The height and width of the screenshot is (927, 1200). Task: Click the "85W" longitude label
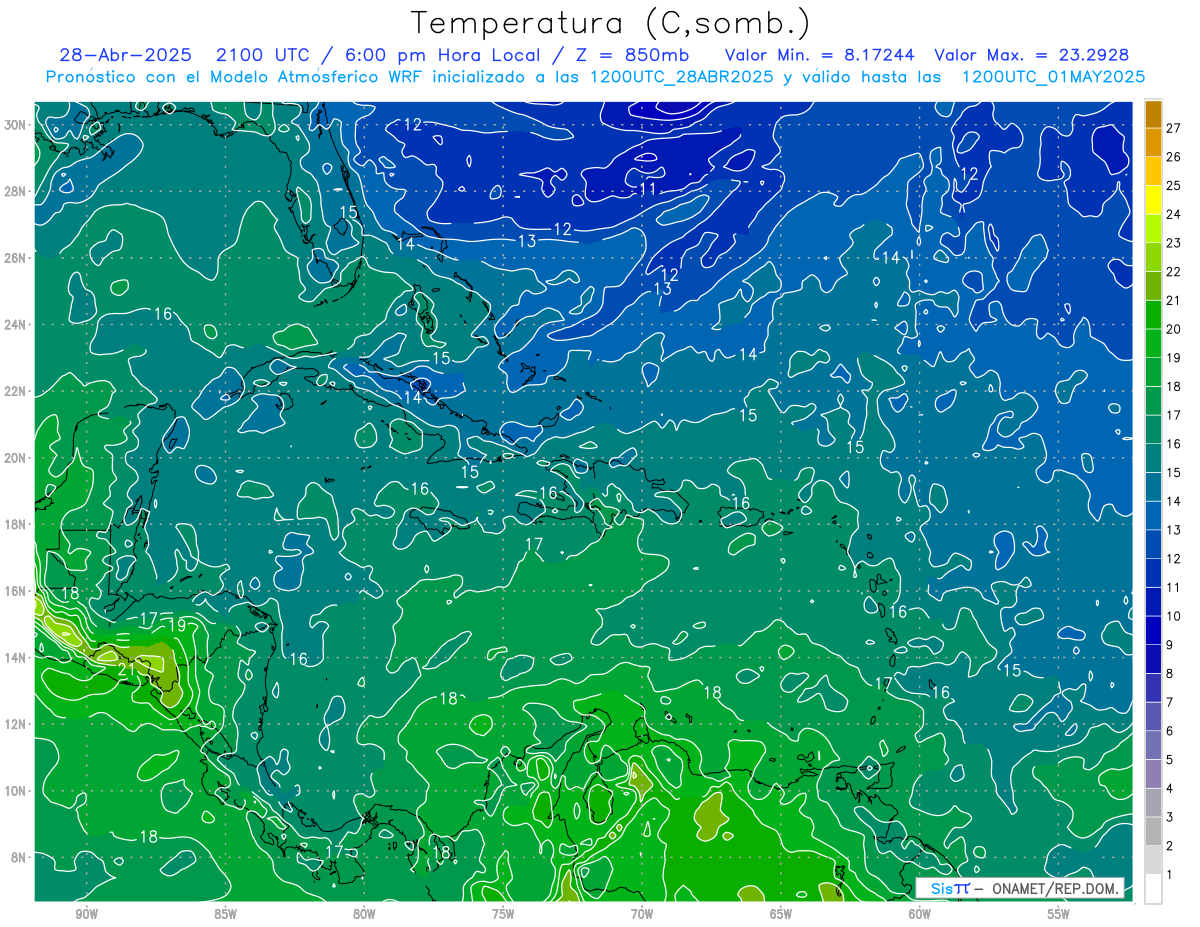225,914
